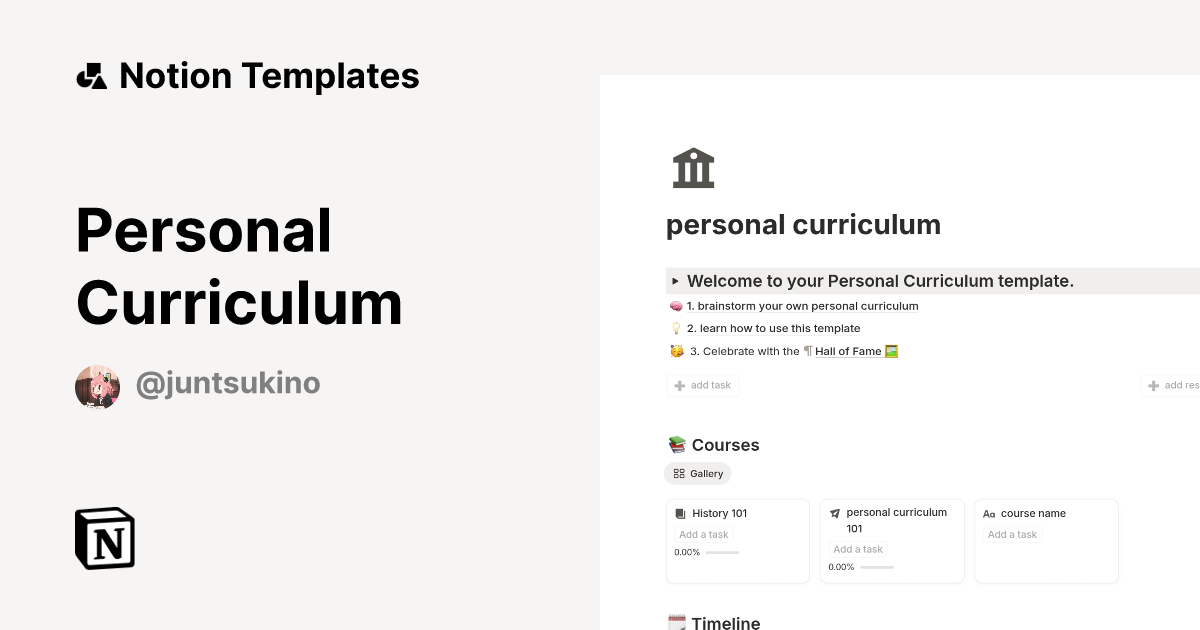Screen dimensions: 1200x630
Task: Click the grid icon inside the Gallery button
Action: coord(679,473)
